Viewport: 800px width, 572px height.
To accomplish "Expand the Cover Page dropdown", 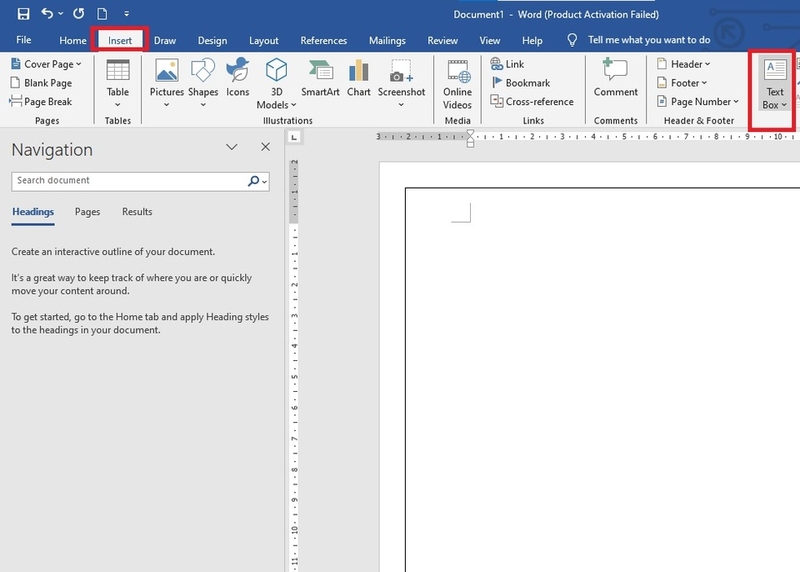I will click(46, 64).
